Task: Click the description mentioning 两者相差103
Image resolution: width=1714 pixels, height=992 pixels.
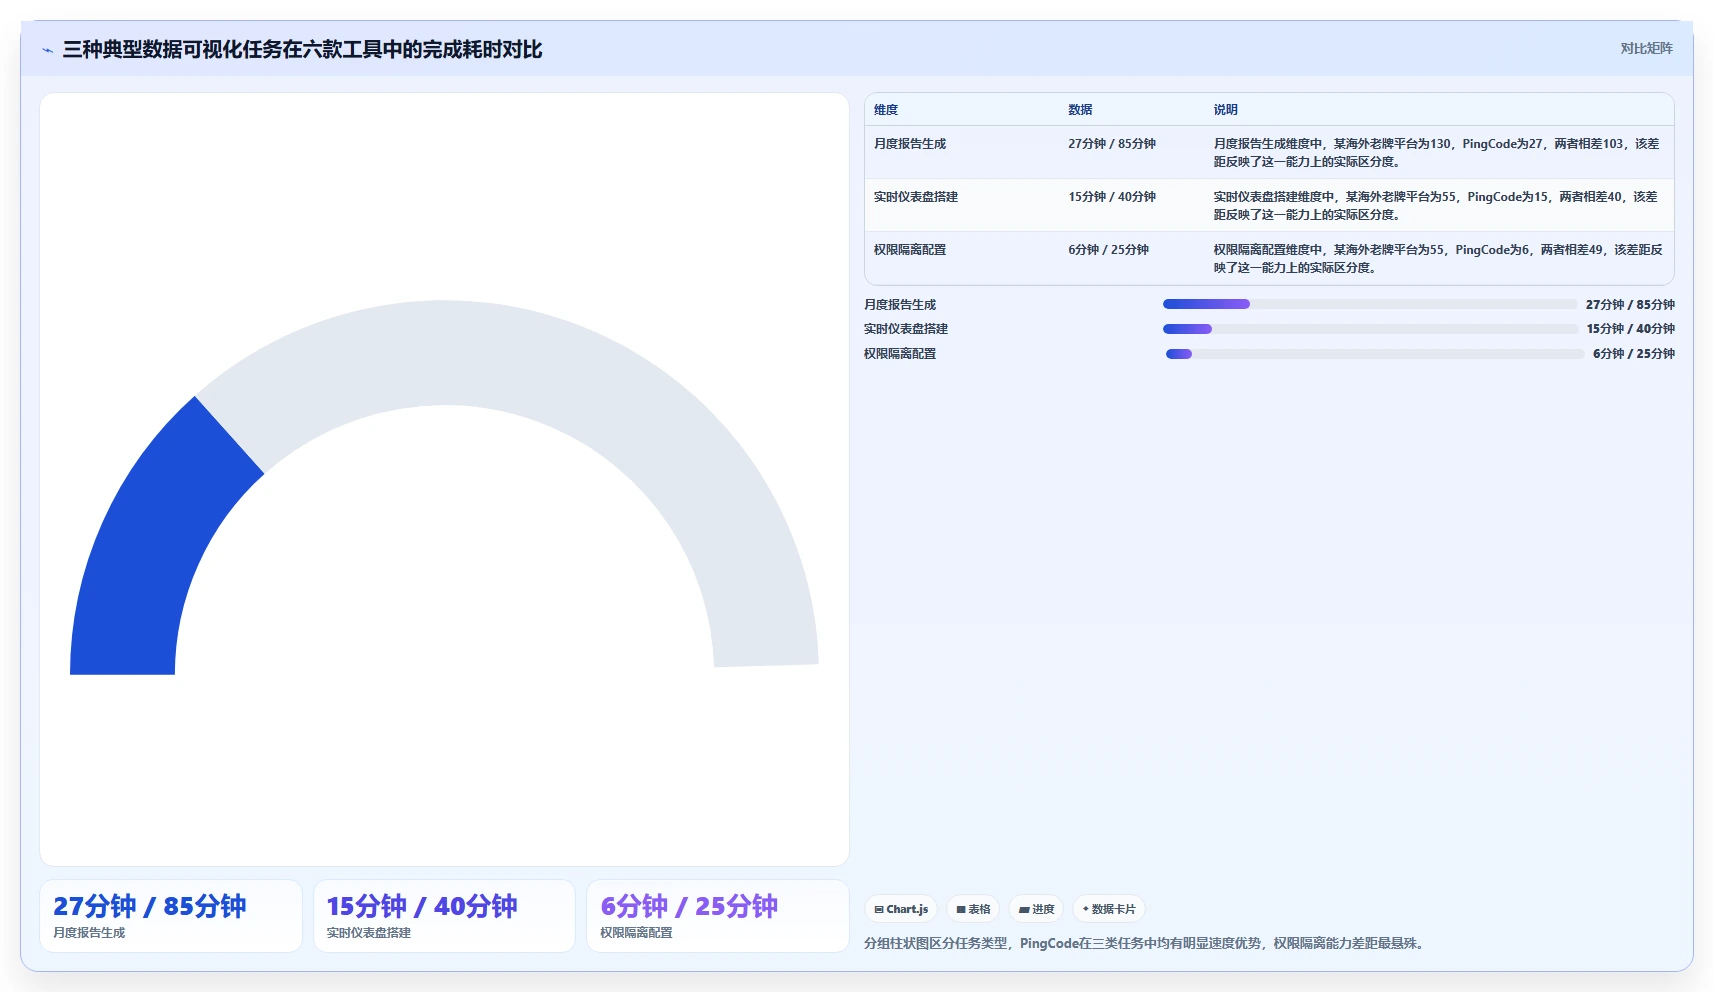Action: 1437,153
